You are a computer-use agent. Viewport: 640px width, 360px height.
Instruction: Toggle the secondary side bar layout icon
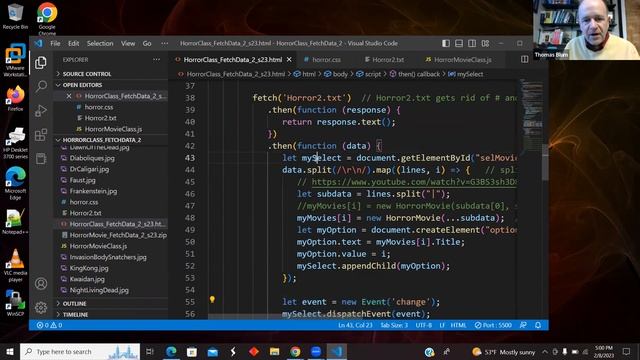pyautogui.click(x=472, y=43)
